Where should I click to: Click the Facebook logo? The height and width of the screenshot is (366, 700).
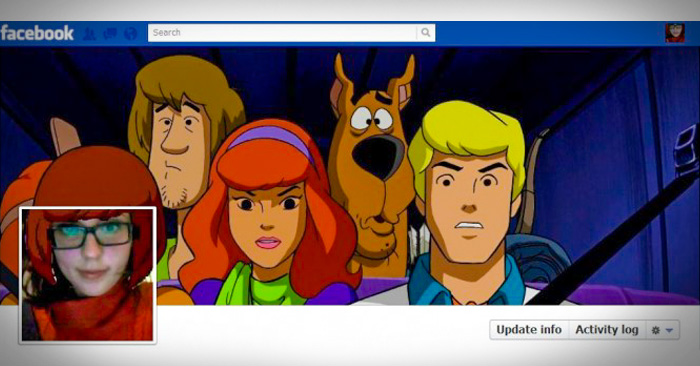click(37, 33)
